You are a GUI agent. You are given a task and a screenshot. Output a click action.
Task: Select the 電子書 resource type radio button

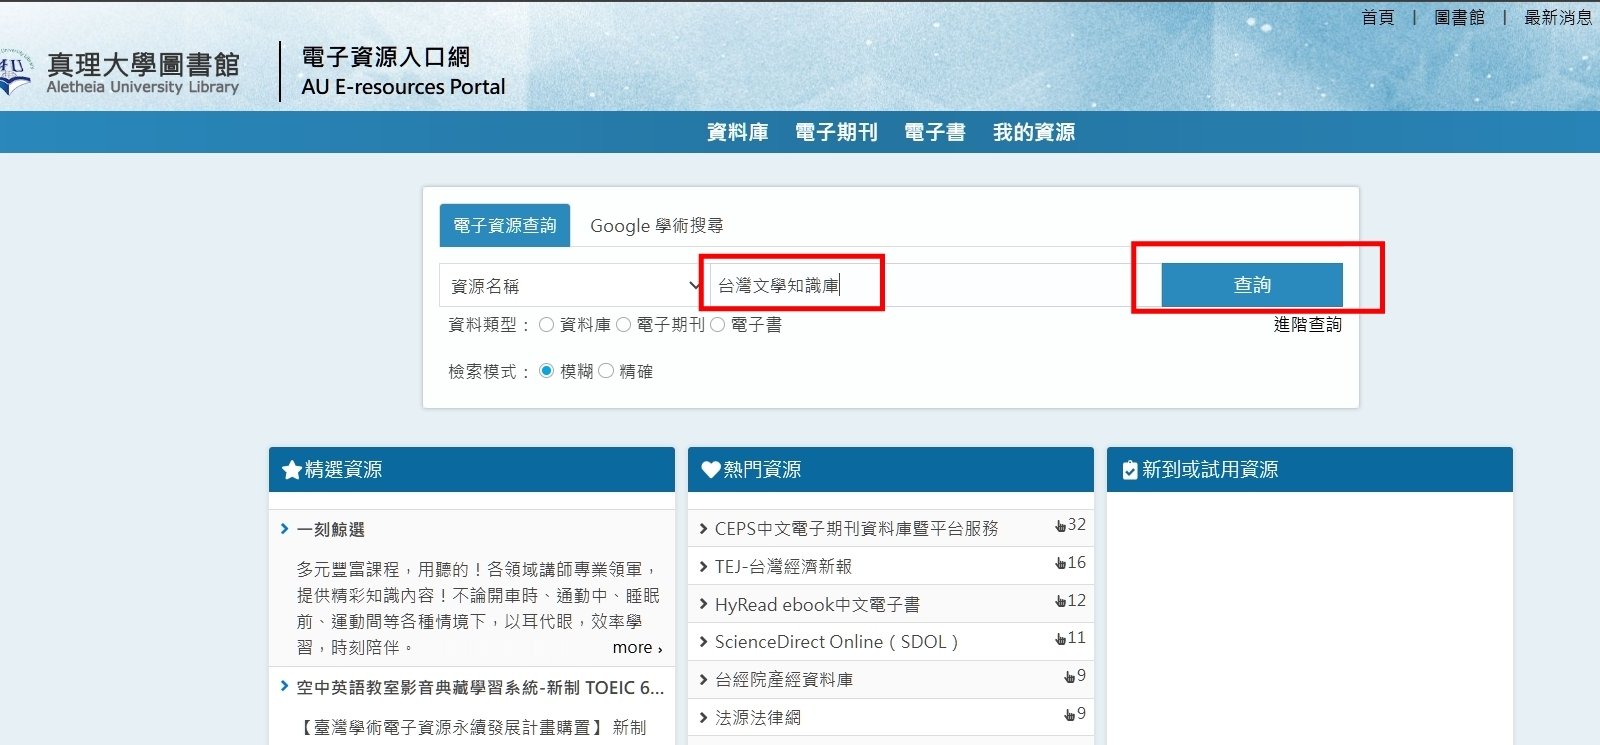click(717, 324)
